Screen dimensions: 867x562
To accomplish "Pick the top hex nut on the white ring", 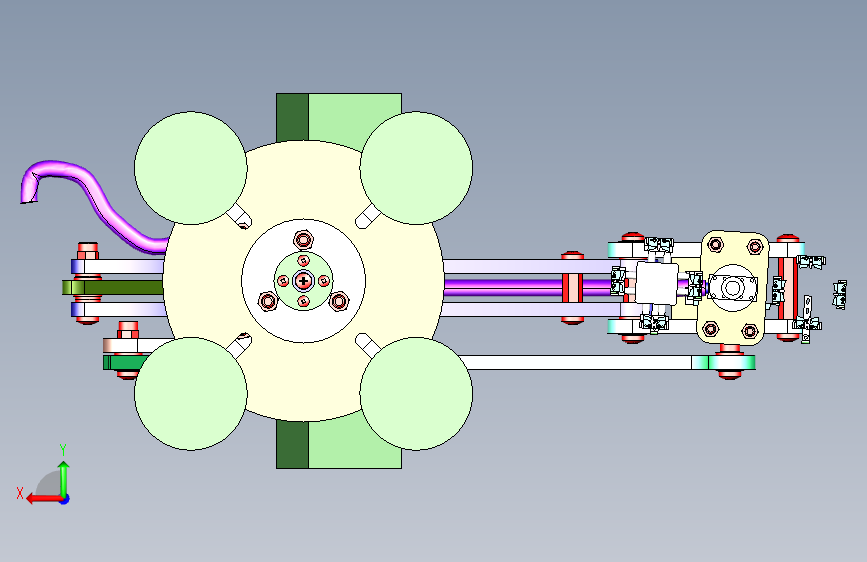I will [304, 241].
